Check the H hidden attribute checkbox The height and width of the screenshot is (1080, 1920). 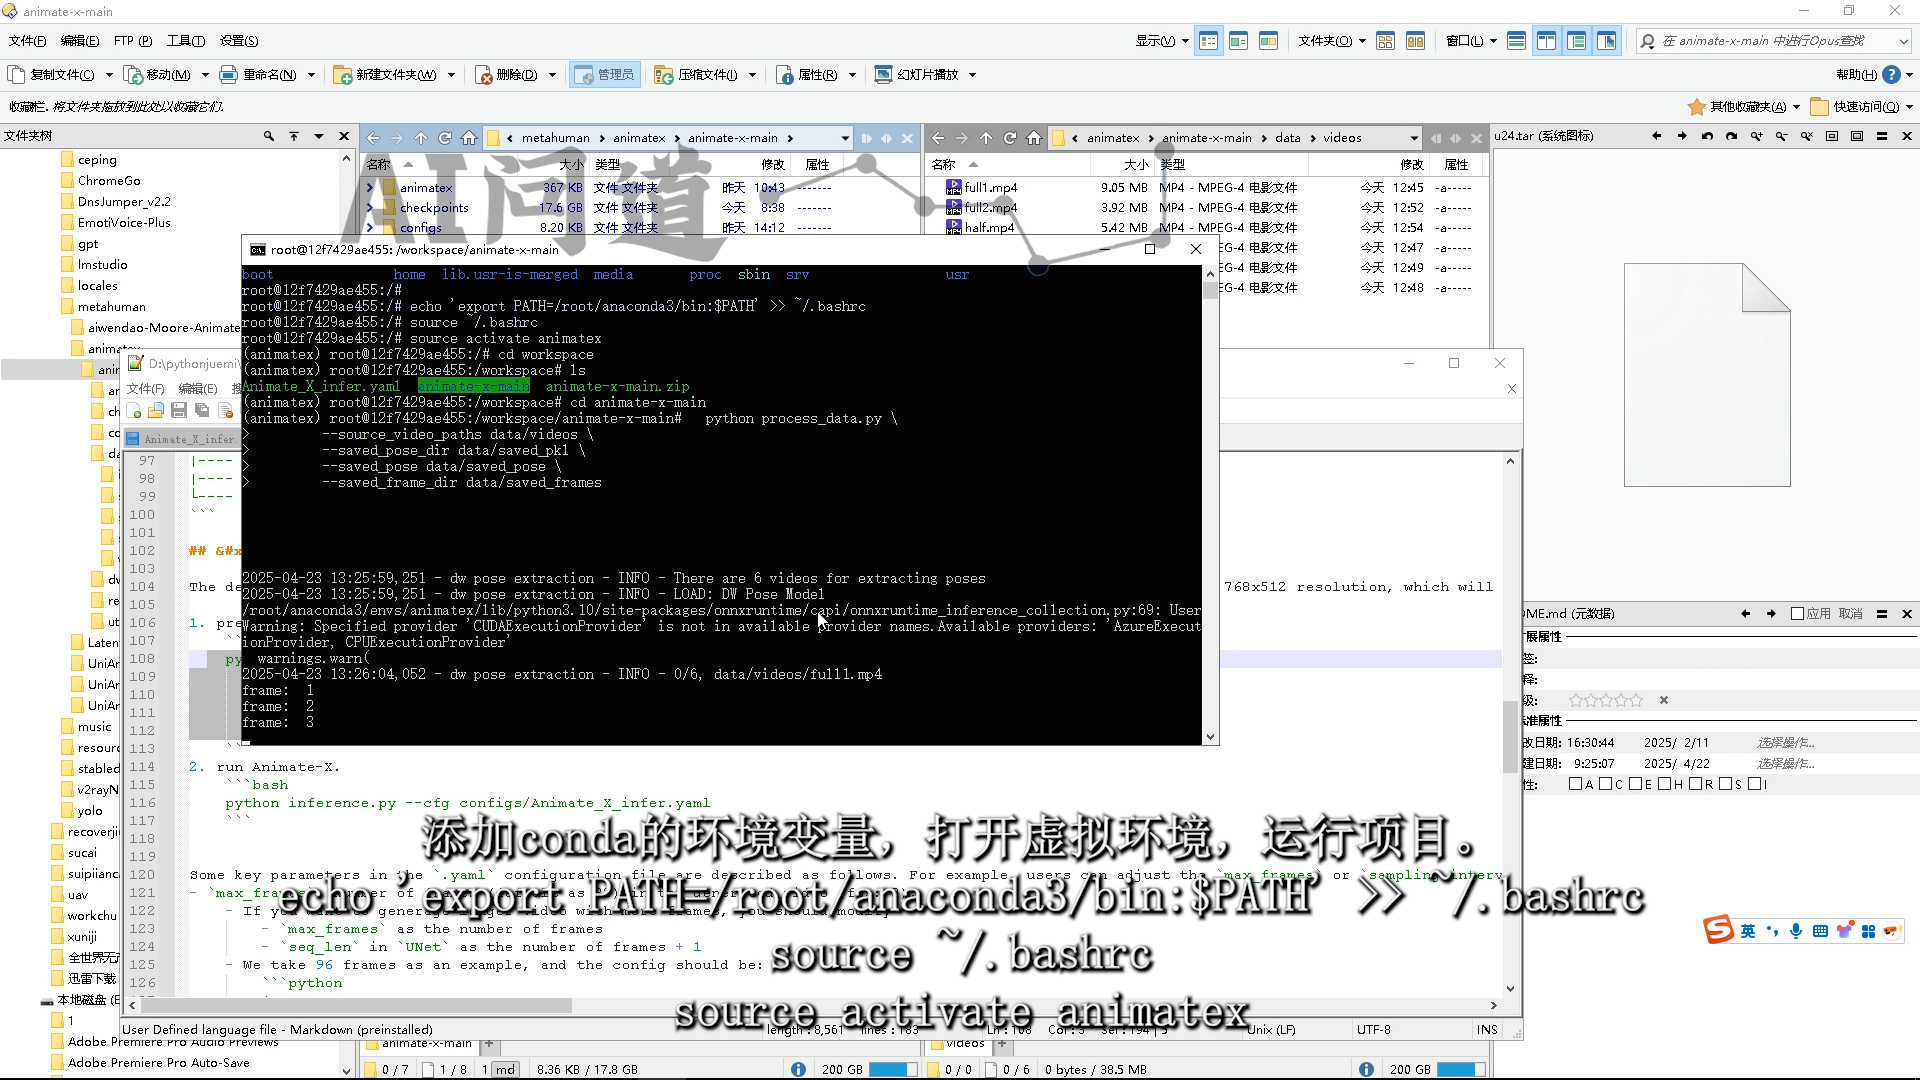pos(1665,784)
